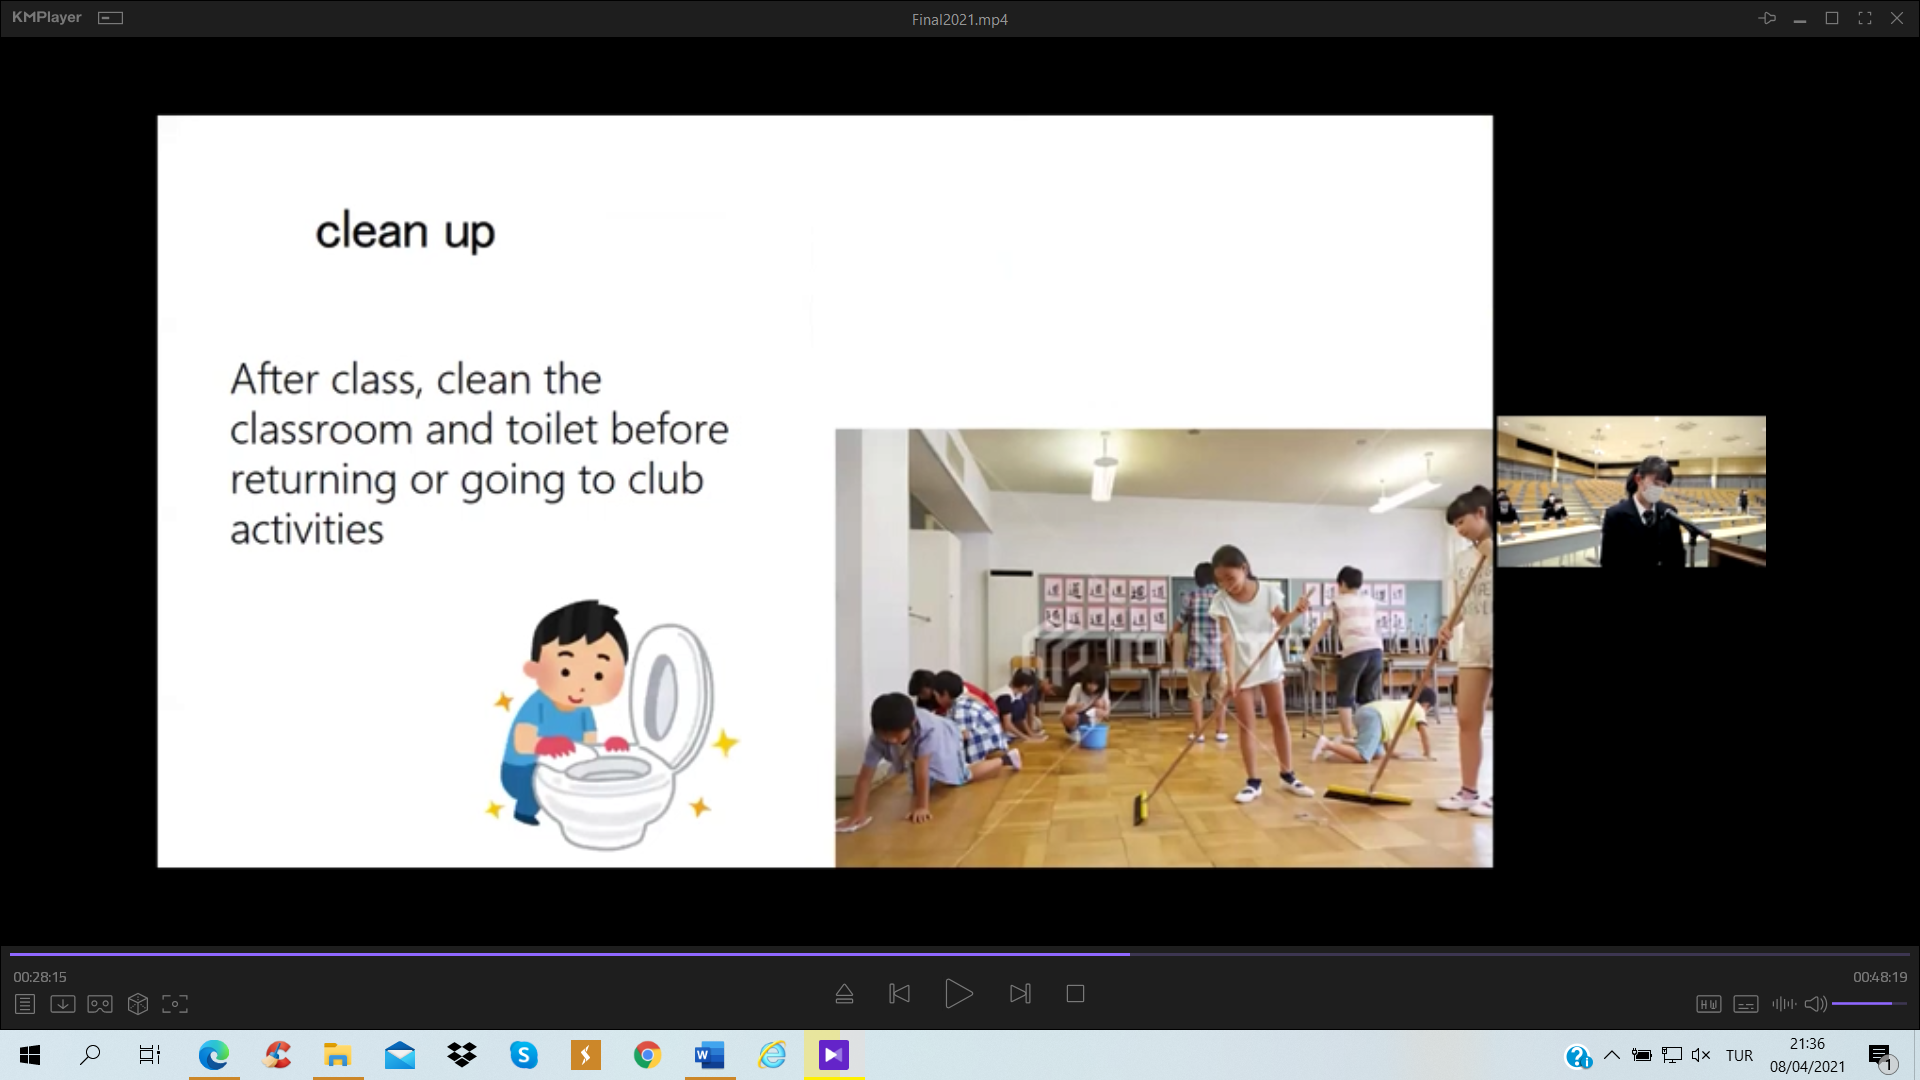Click on the video seek bar
This screenshot has width=1920, height=1080.
(x=960, y=954)
